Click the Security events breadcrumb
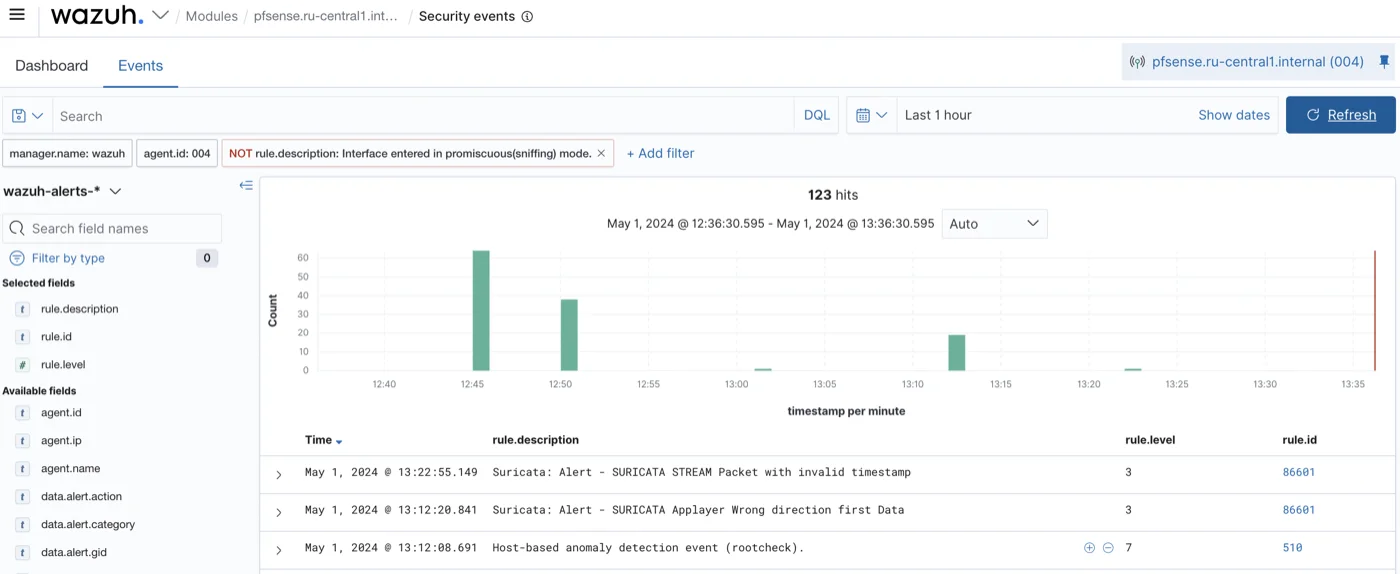The width and height of the screenshot is (1400, 574). tap(467, 16)
